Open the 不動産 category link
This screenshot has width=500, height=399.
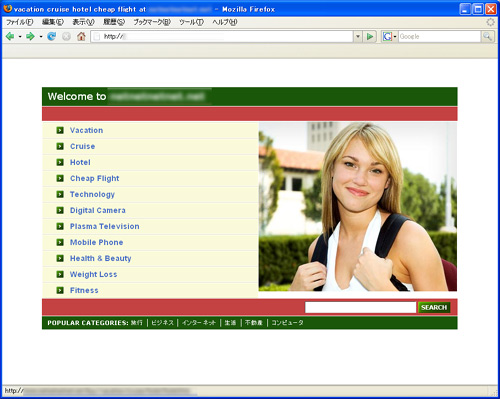click(x=254, y=323)
